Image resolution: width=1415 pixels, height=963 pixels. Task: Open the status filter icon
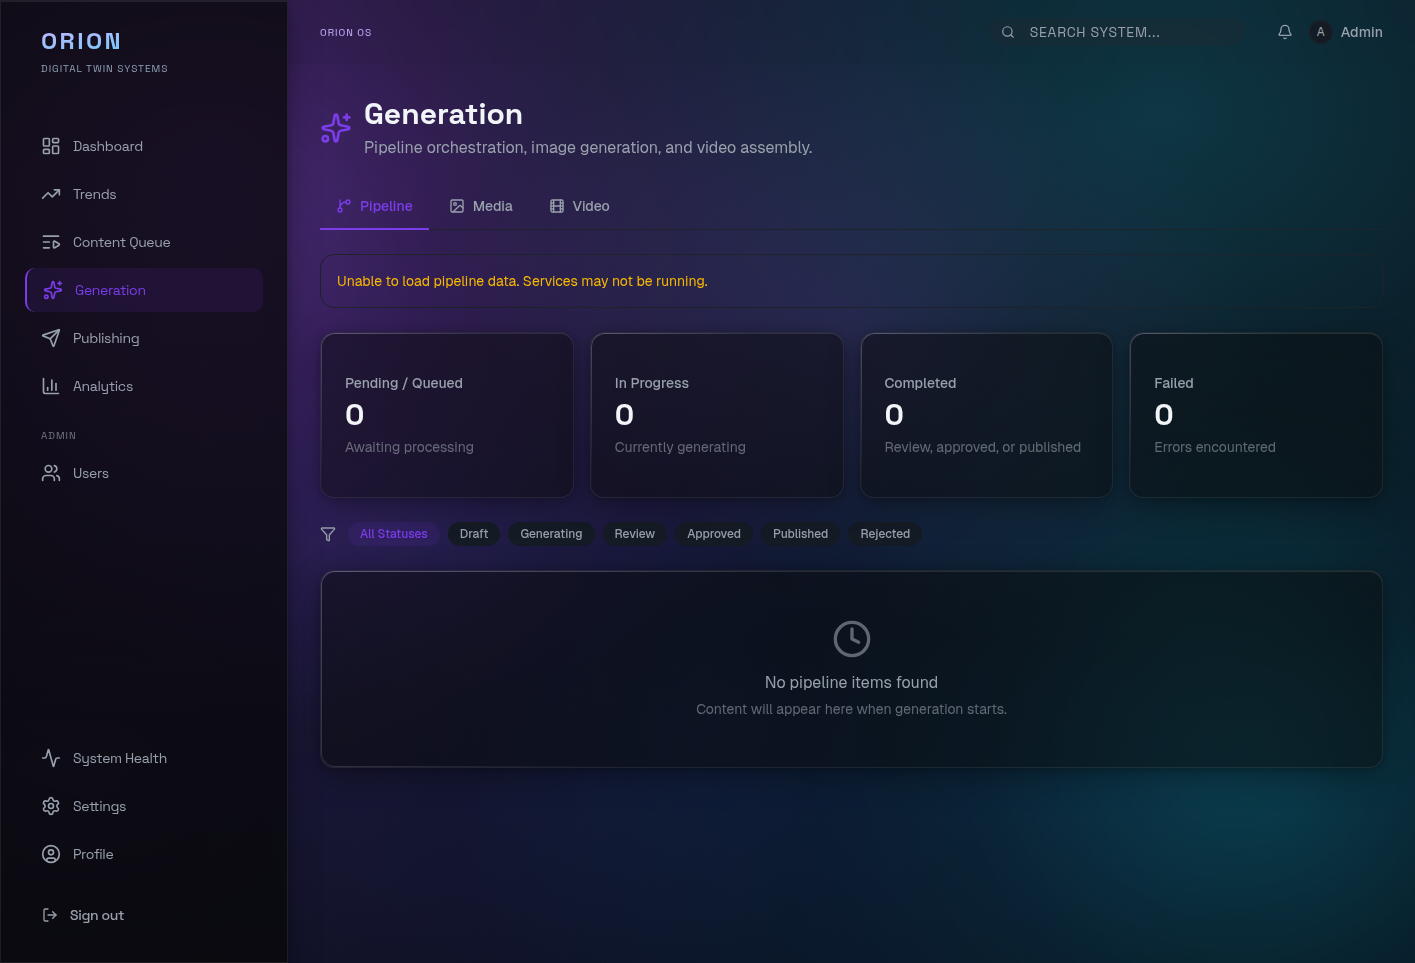pos(328,534)
